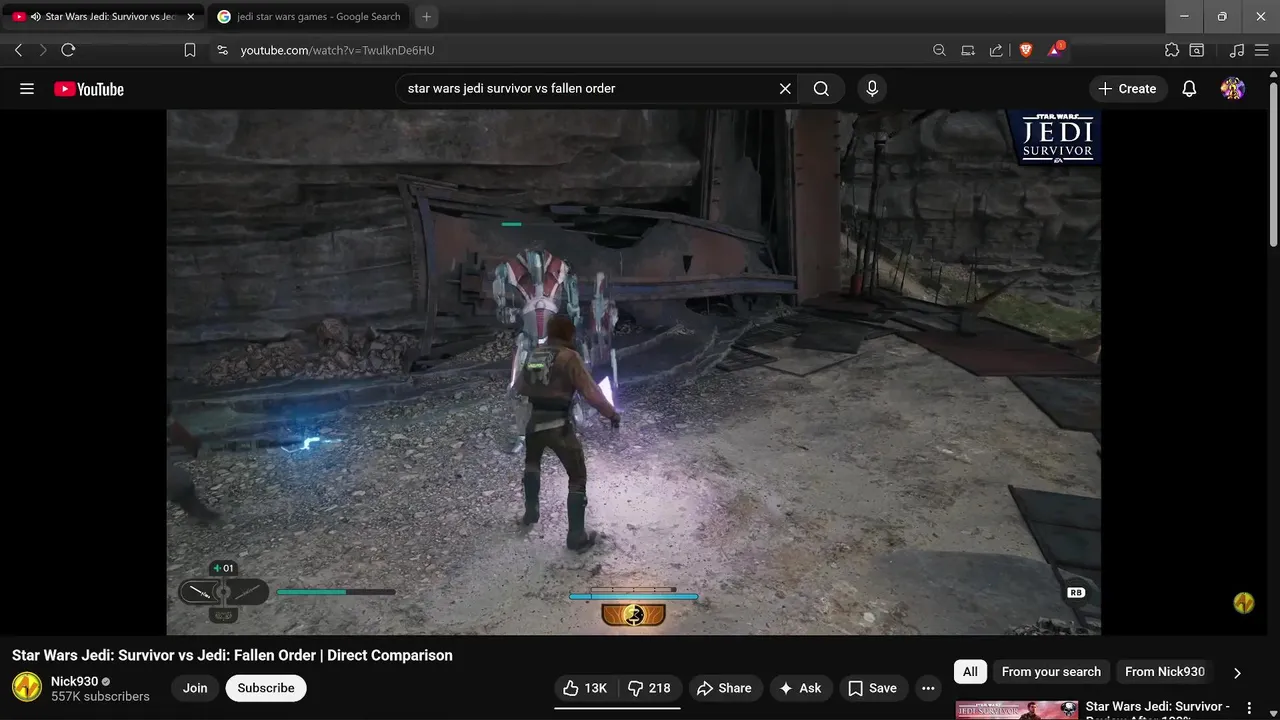Save the video to a playlist
The image size is (1280, 720).
tap(873, 688)
